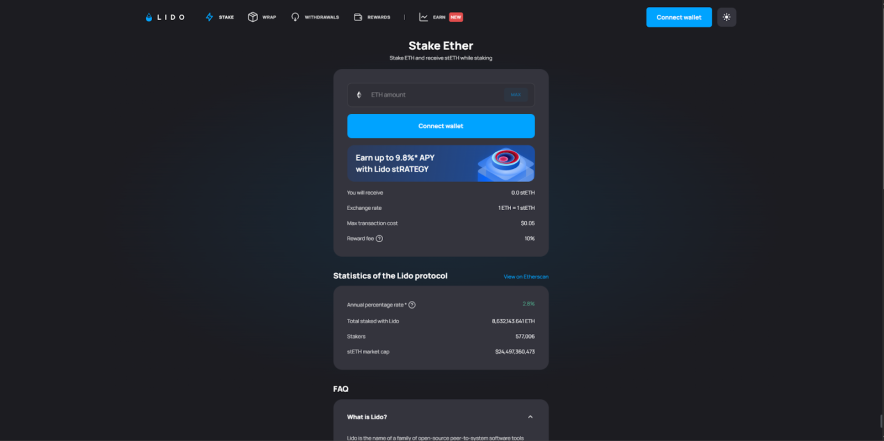
Task: Click Connect wallet in the top header
Action: [678, 17]
